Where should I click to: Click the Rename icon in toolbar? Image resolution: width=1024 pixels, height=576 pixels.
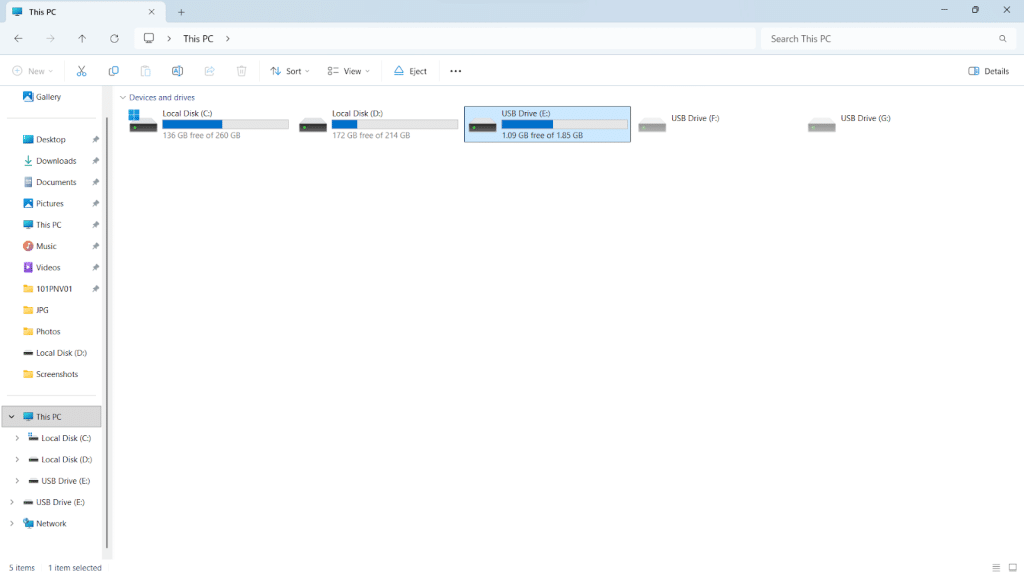tap(177, 71)
